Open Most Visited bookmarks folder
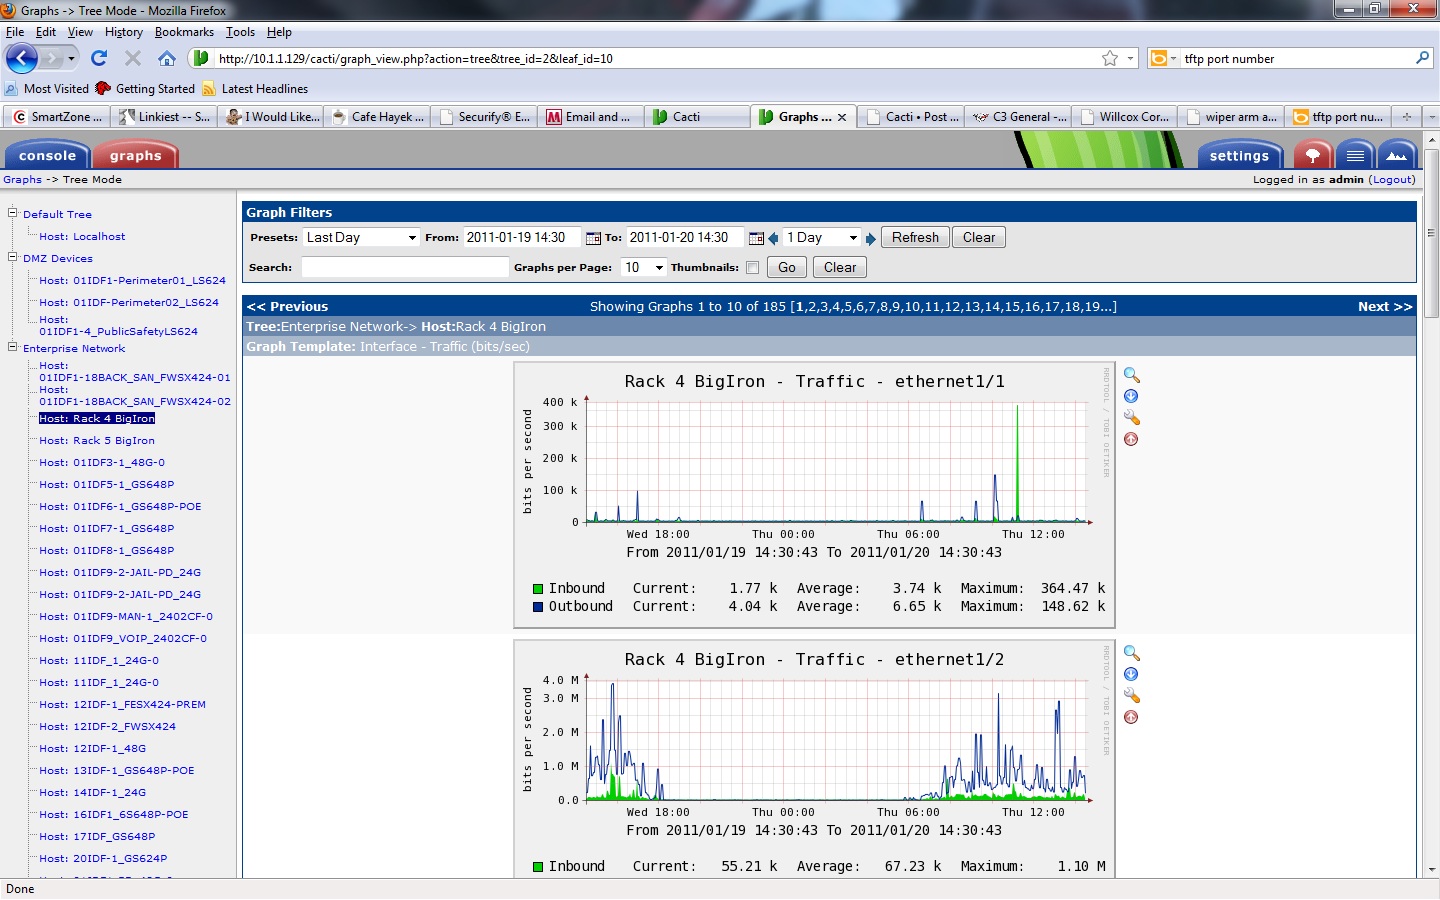This screenshot has height=900, width=1440. click(x=47, y=89)
